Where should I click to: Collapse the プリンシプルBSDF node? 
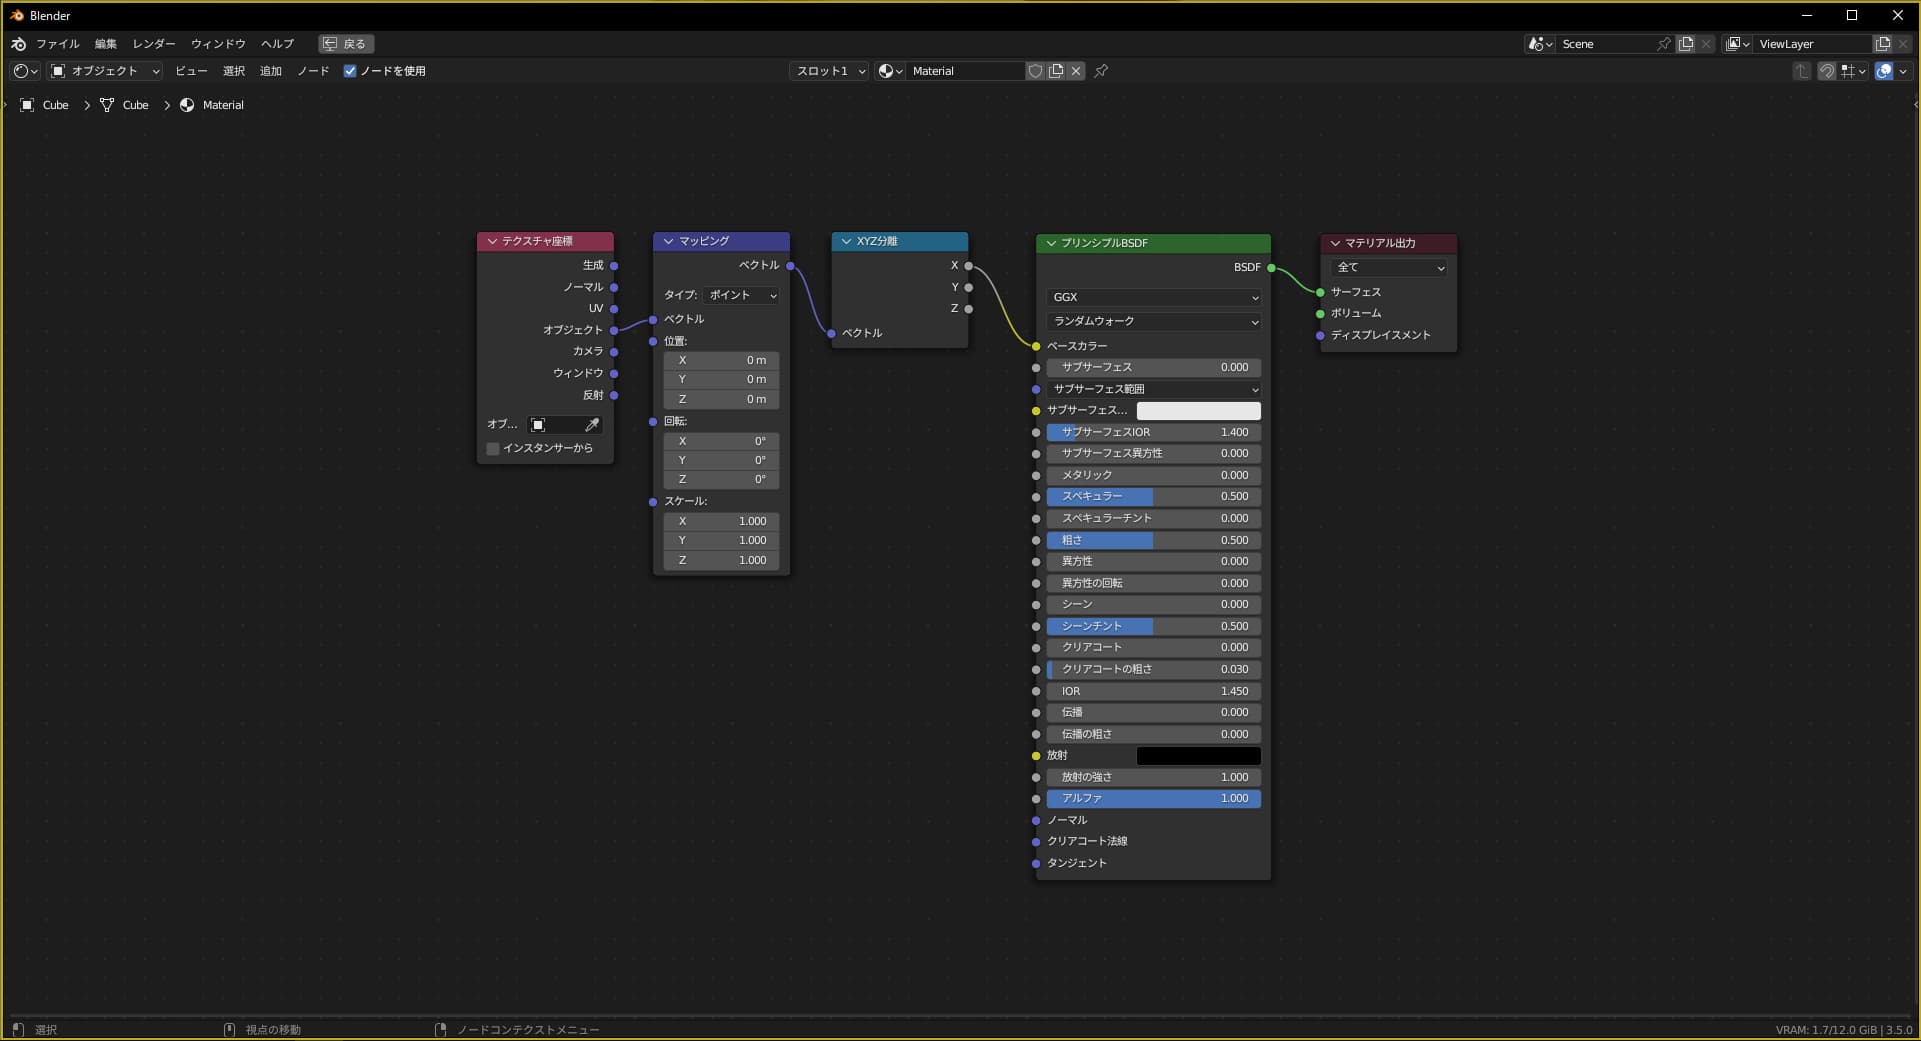[x=1051, y=243]
